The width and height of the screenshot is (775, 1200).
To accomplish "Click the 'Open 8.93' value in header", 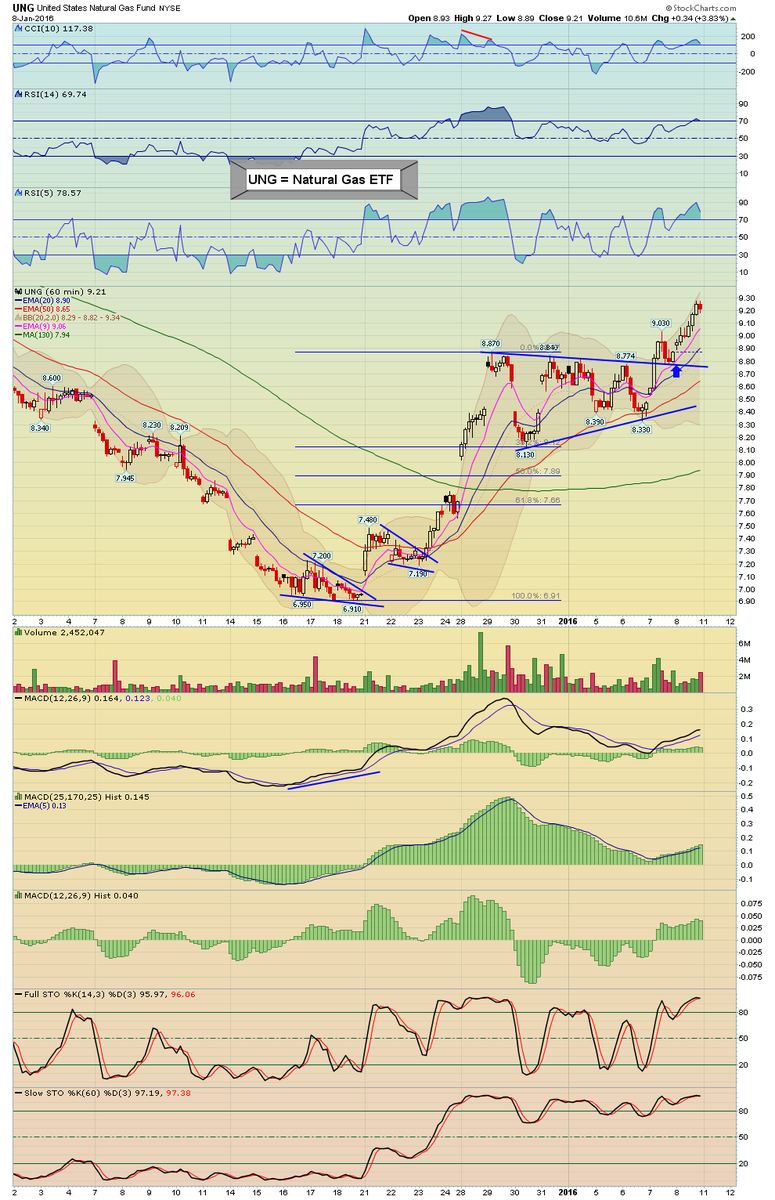I will click(x=428, y=19).
